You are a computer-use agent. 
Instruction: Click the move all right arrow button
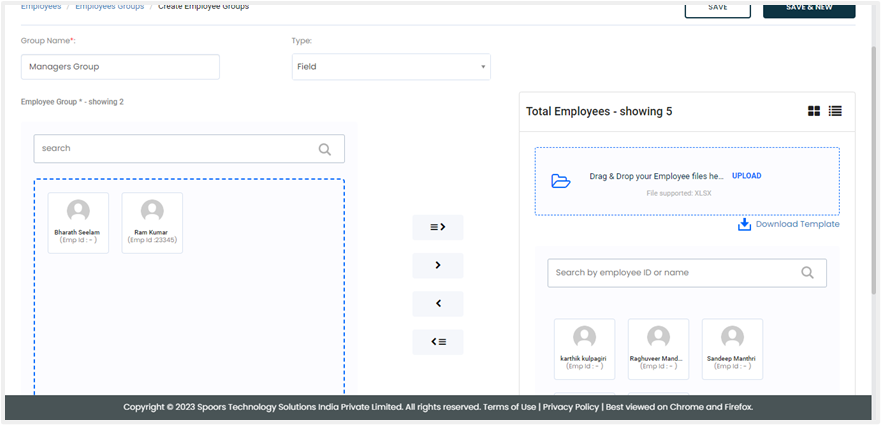(437, 227)
